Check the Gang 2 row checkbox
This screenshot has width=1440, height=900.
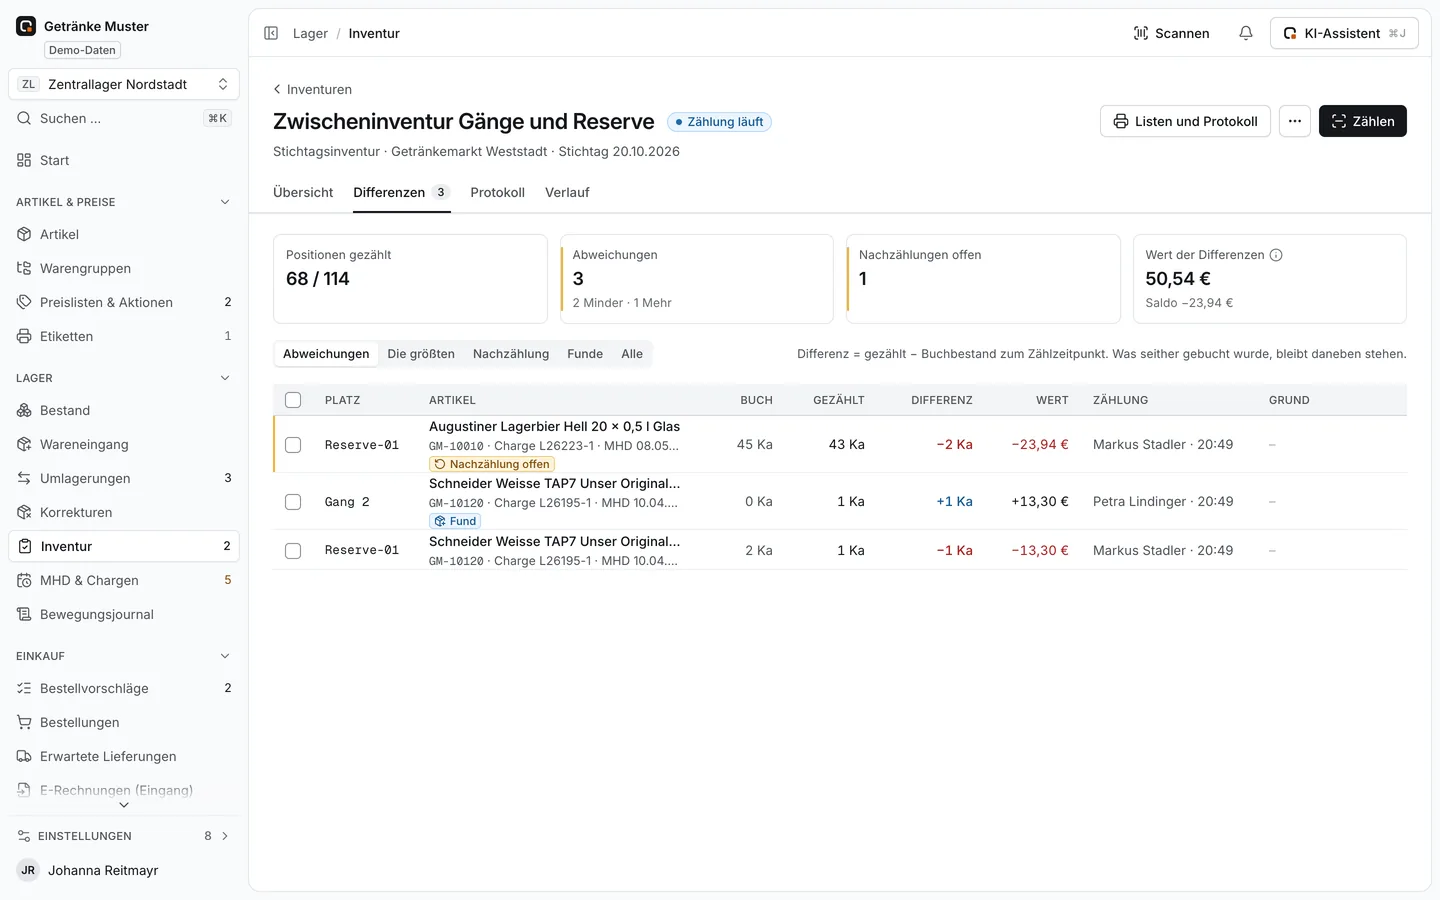point(293,502)
